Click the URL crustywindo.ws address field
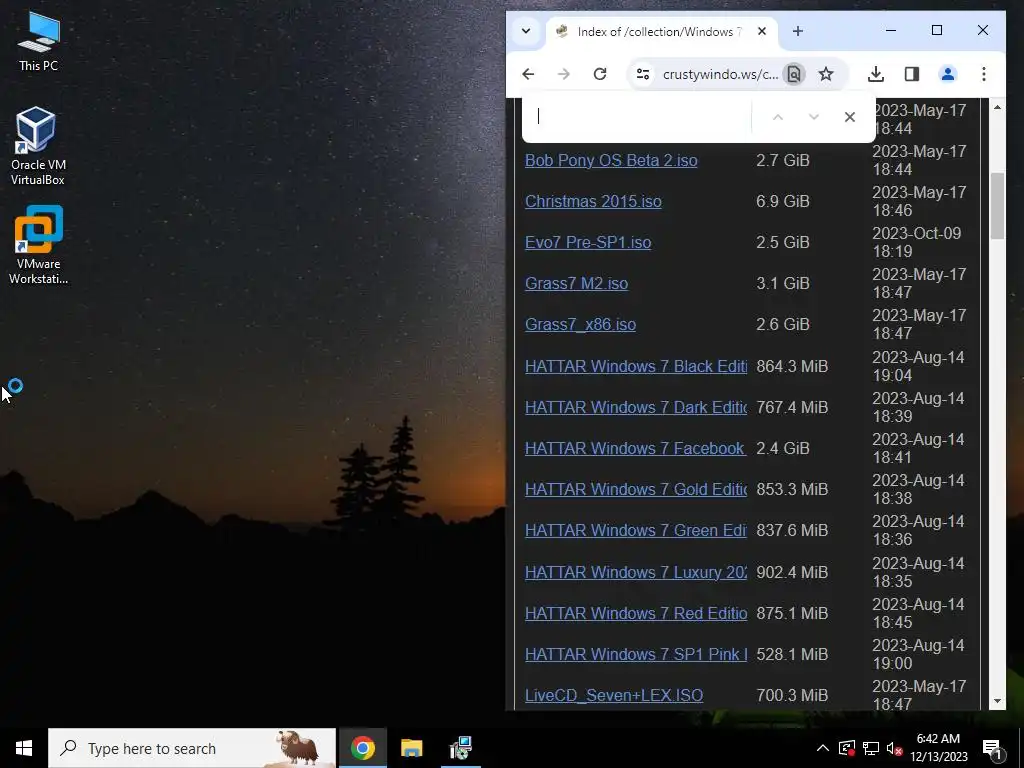 [x=720, y=74]
